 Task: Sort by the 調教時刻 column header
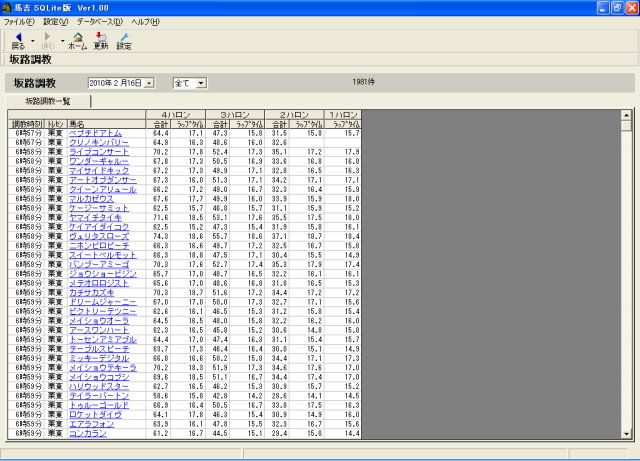pos(26,124)
